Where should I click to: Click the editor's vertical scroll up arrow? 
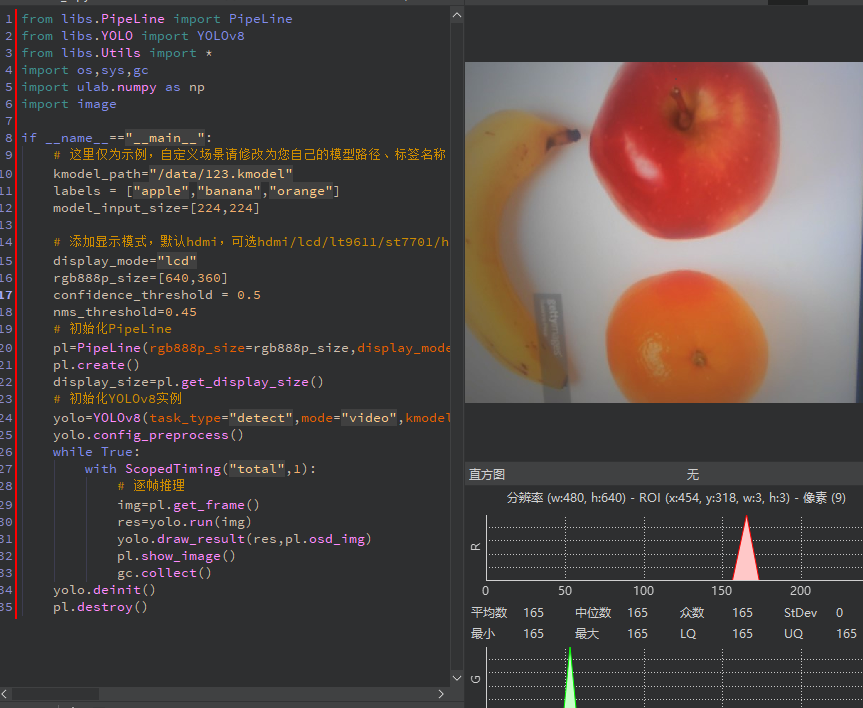point(457,15)
